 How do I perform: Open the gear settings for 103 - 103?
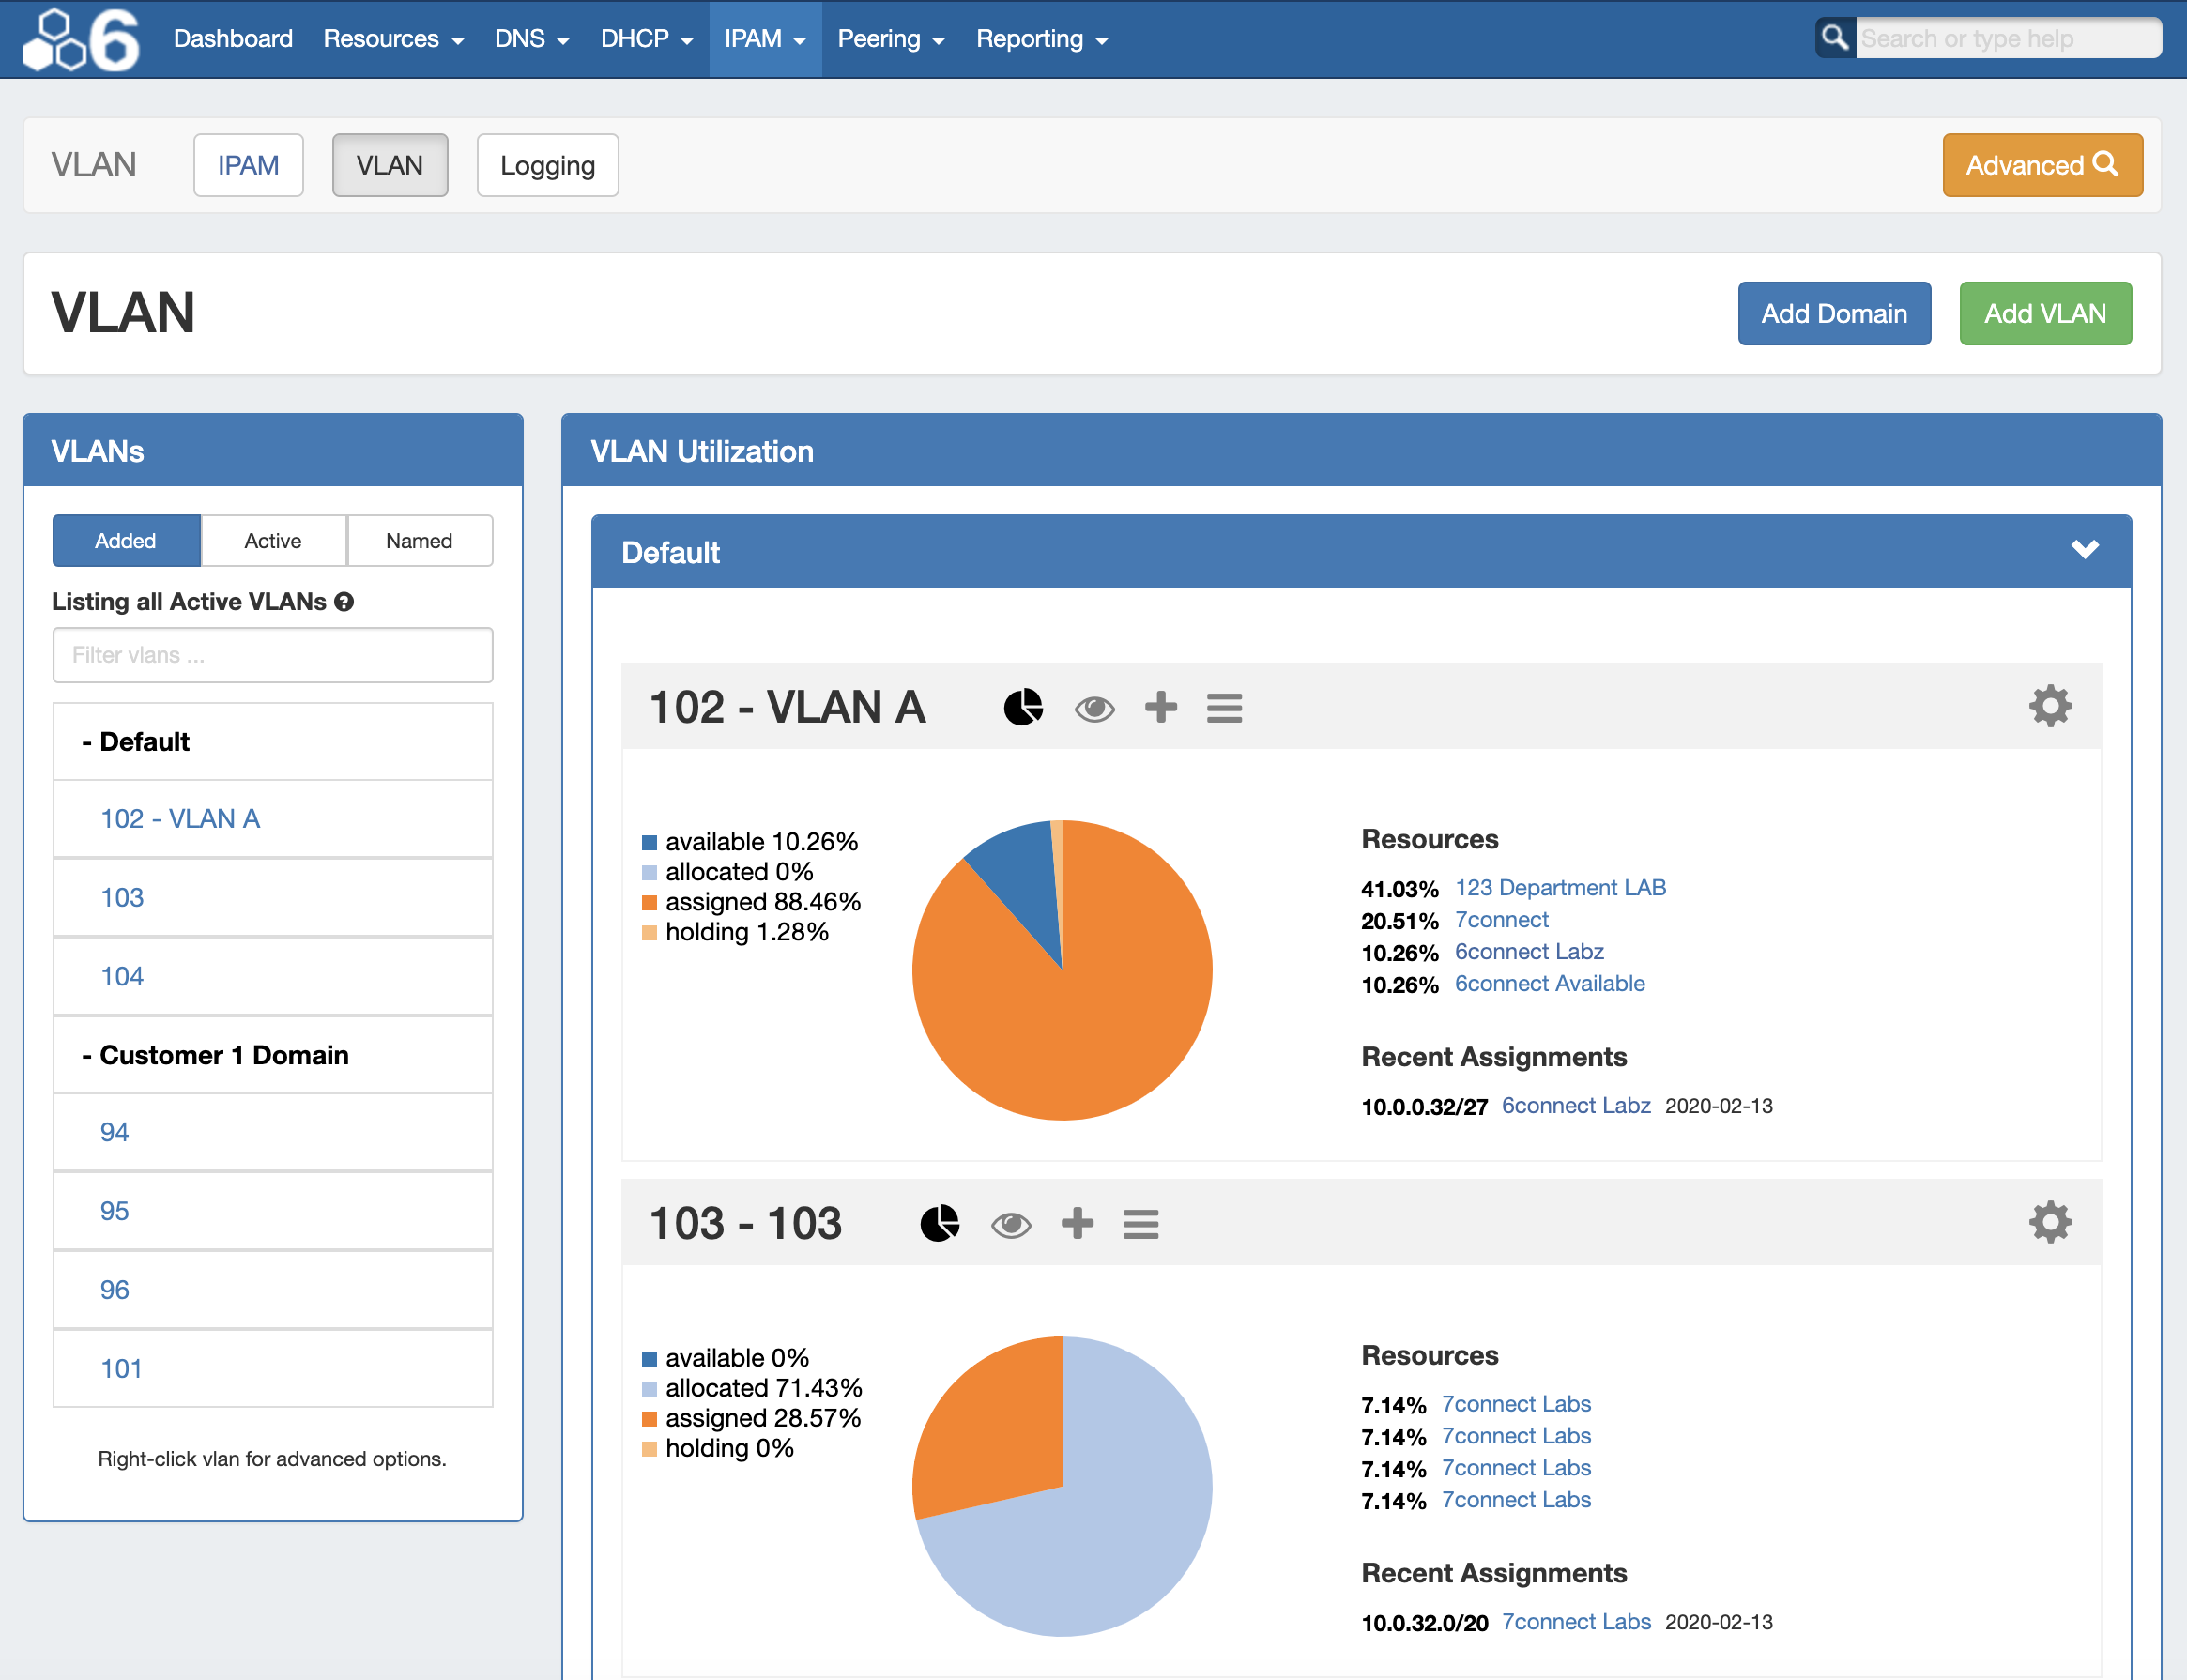[x=2049, y=1222]
